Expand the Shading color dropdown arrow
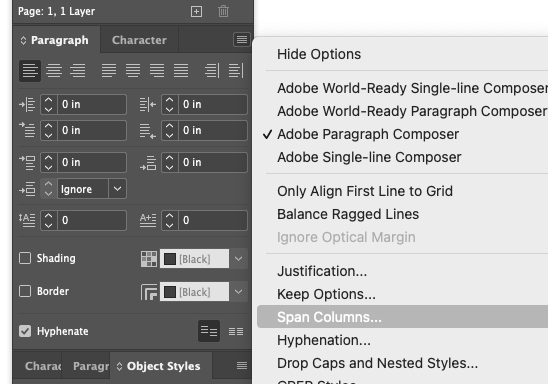 pos(238,259)
